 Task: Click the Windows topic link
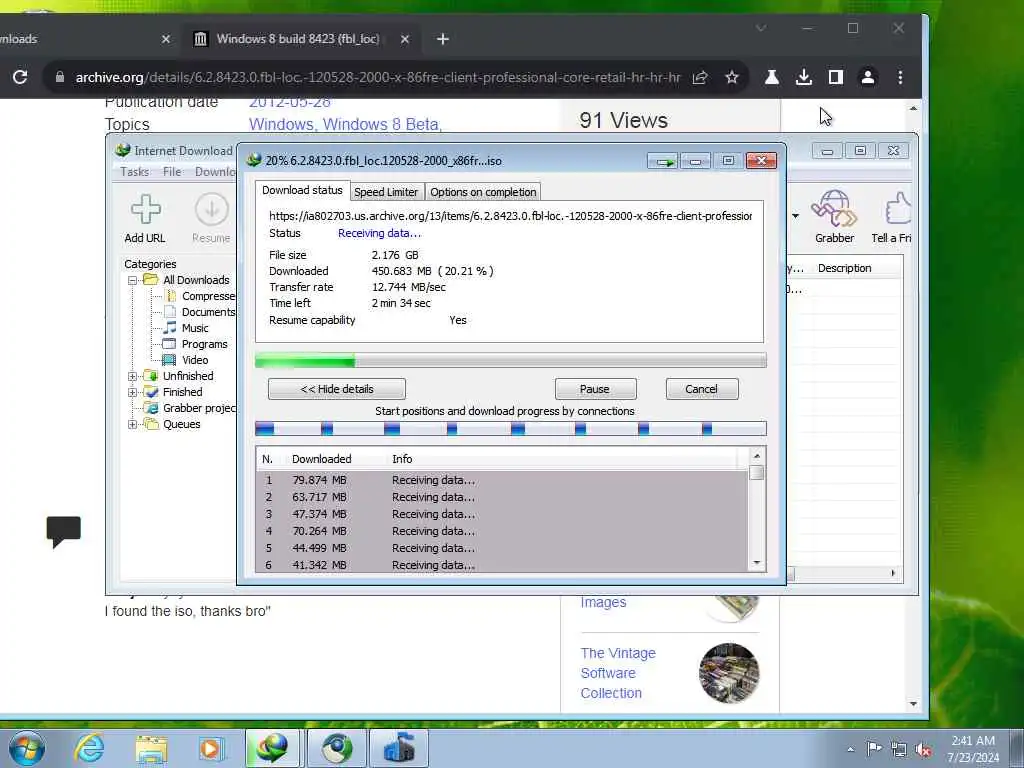281,124
